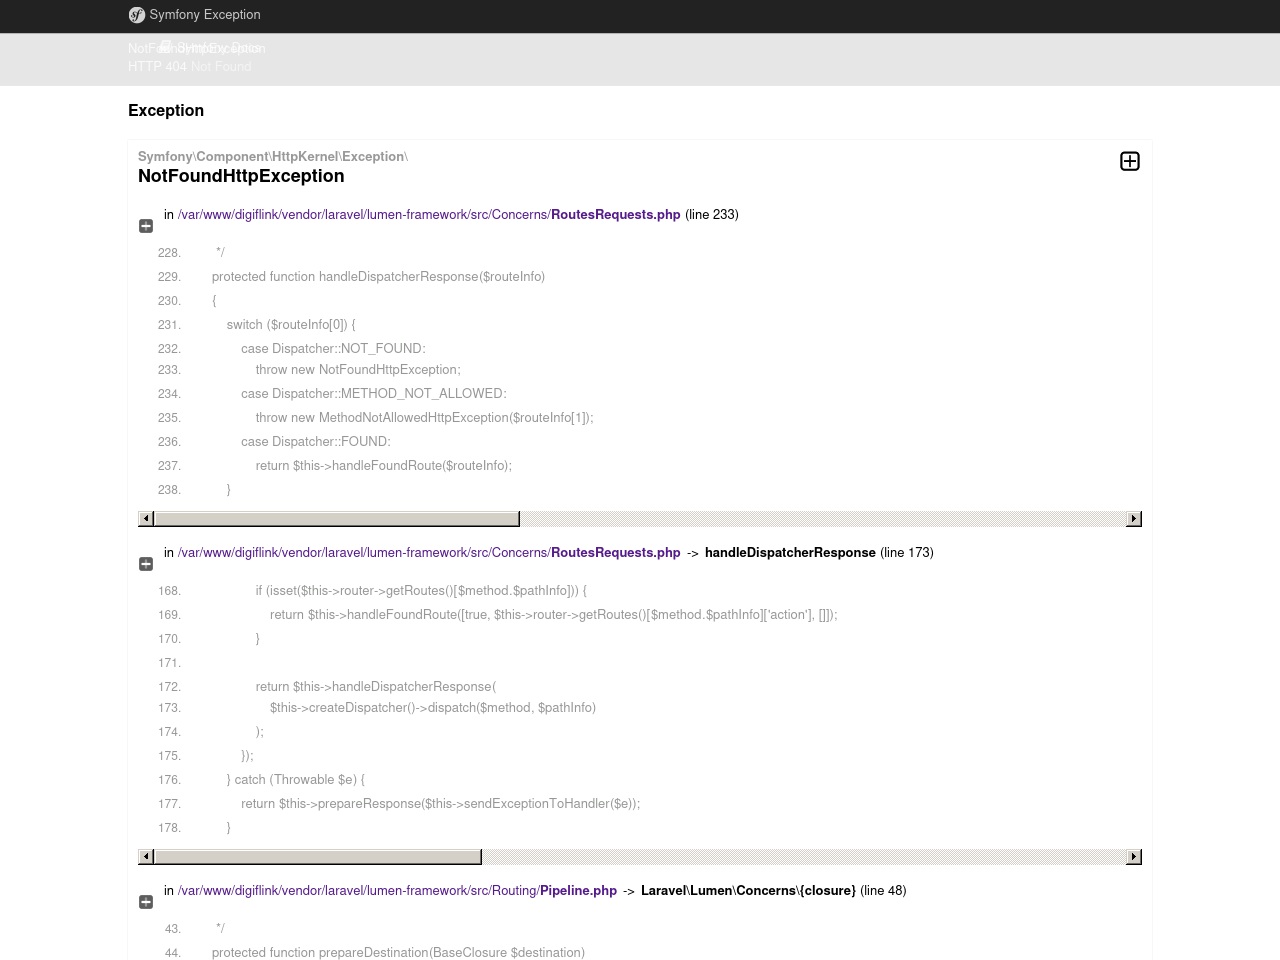Image resolution: width=1280 pixels, height=960 pixels.
Task: Click the 'switch ($routeInfo[0]) {' code line
Action: (x=291, y=325)
